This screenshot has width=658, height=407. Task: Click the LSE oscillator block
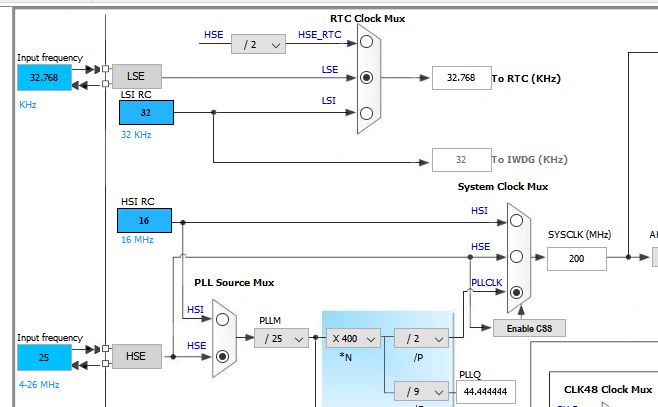[x=136, y=76]
